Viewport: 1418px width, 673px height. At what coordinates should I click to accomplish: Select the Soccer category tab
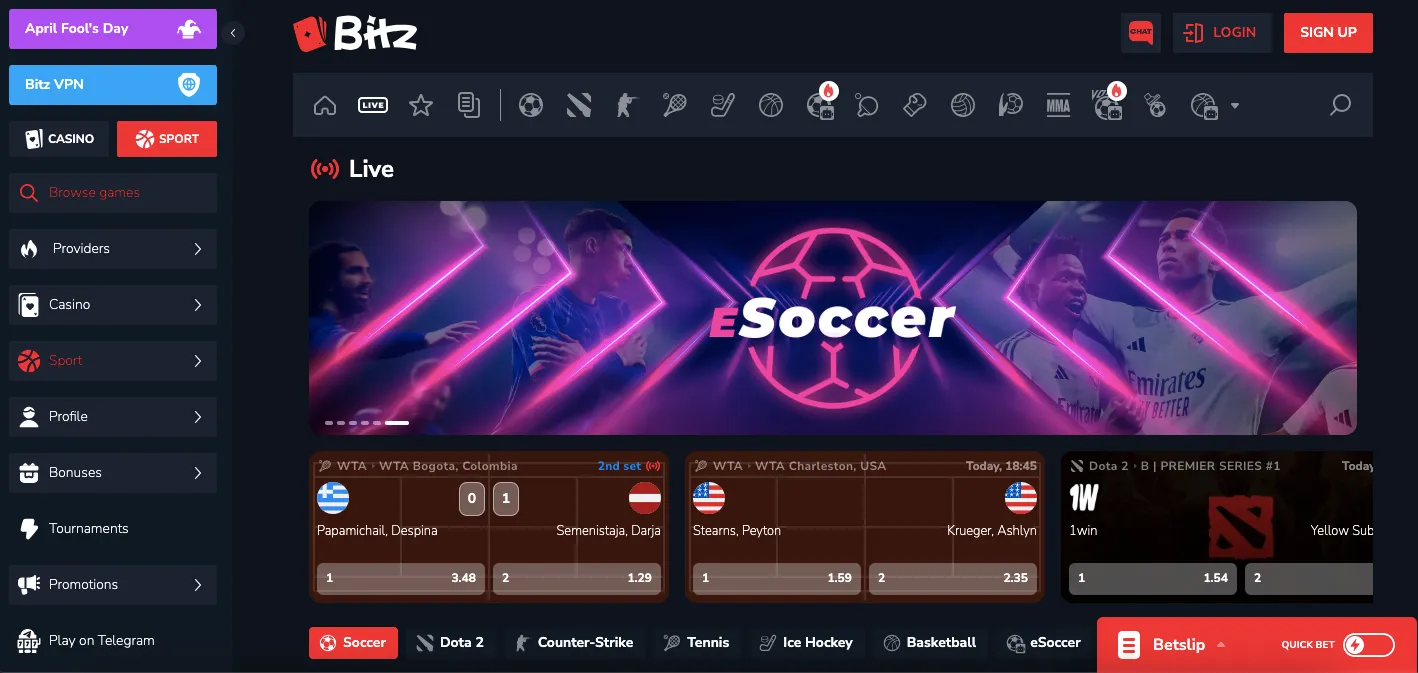[x=353, y=643]
